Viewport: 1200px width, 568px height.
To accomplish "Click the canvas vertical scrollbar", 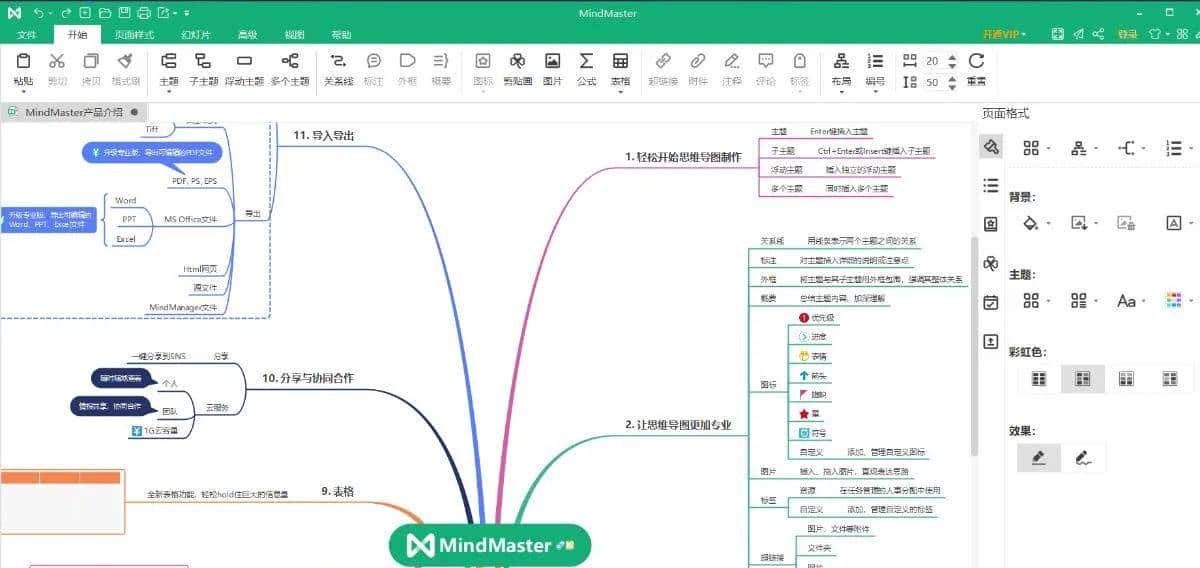I will click(x=975, y=345).
